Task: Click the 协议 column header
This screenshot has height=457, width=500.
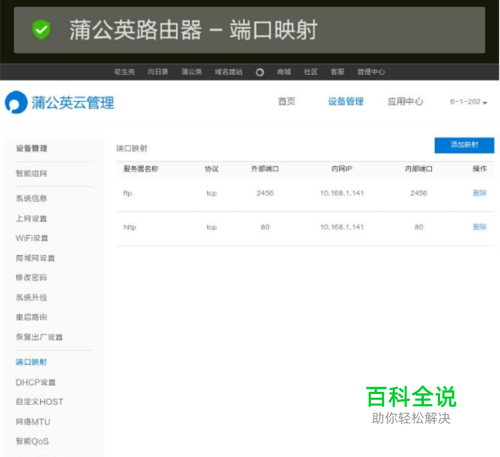Action: [x=212, y=169]
